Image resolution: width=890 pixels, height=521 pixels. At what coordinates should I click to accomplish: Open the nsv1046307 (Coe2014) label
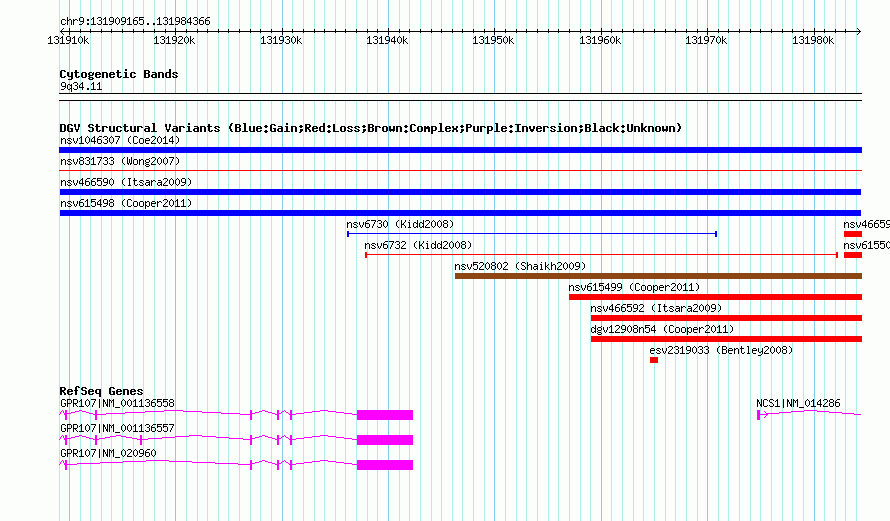(x=120, y=140)
